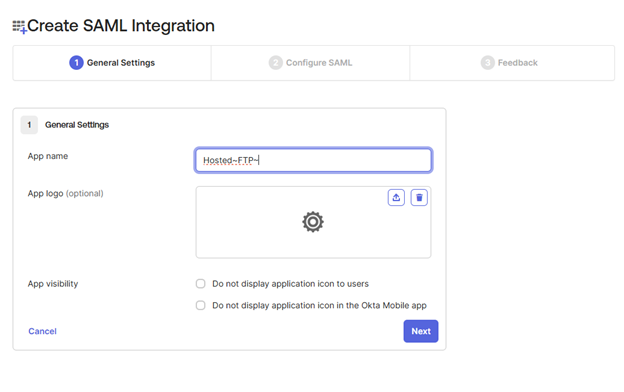The width and height of the screenshot is (624, 392).
Task: Open the General Settings step tab
Action: [x=112, y=63]
